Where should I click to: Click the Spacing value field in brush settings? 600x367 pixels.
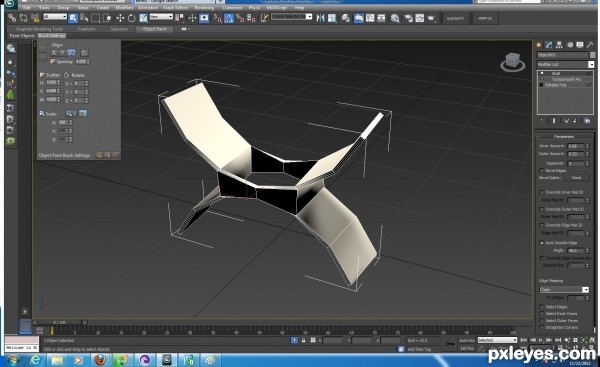point(81,61)
